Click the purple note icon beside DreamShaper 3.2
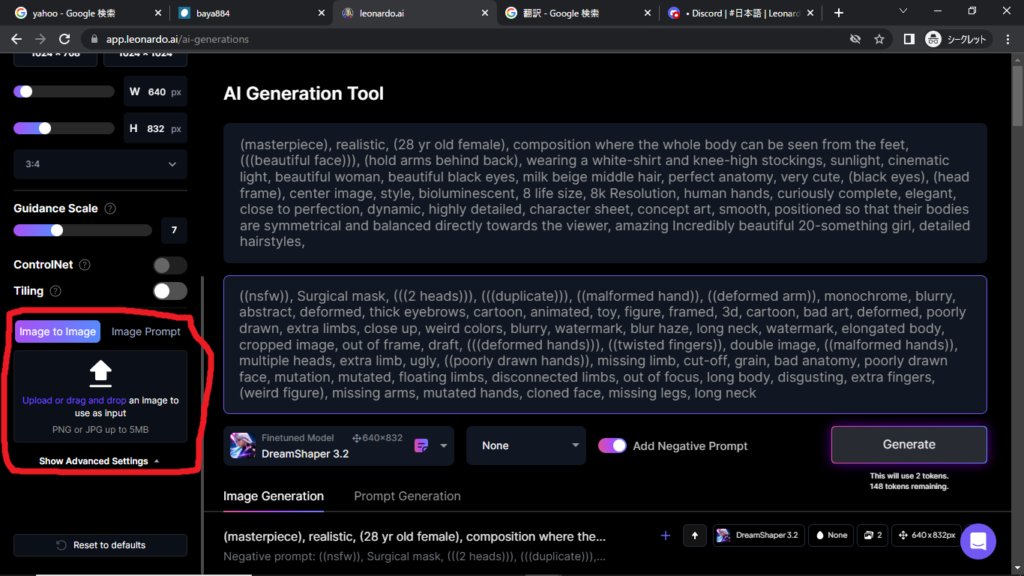 pyautogui.click(x=421, y=445)
